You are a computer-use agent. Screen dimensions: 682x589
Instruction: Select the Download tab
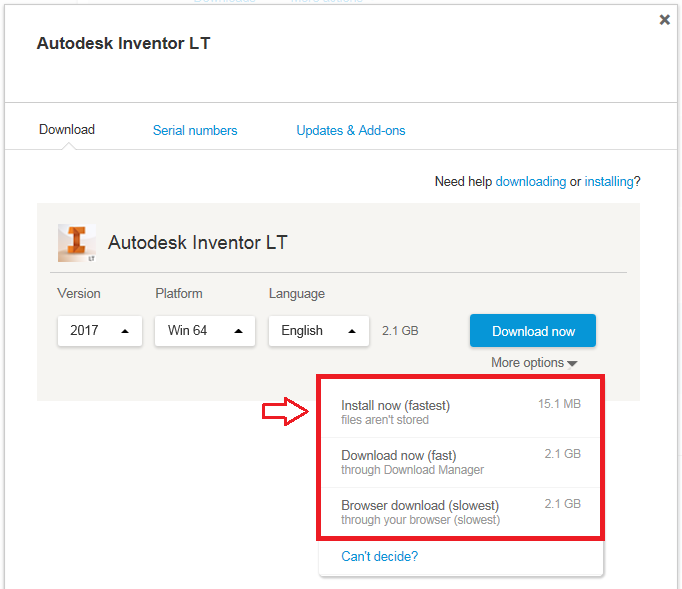(x=67, y=130)
